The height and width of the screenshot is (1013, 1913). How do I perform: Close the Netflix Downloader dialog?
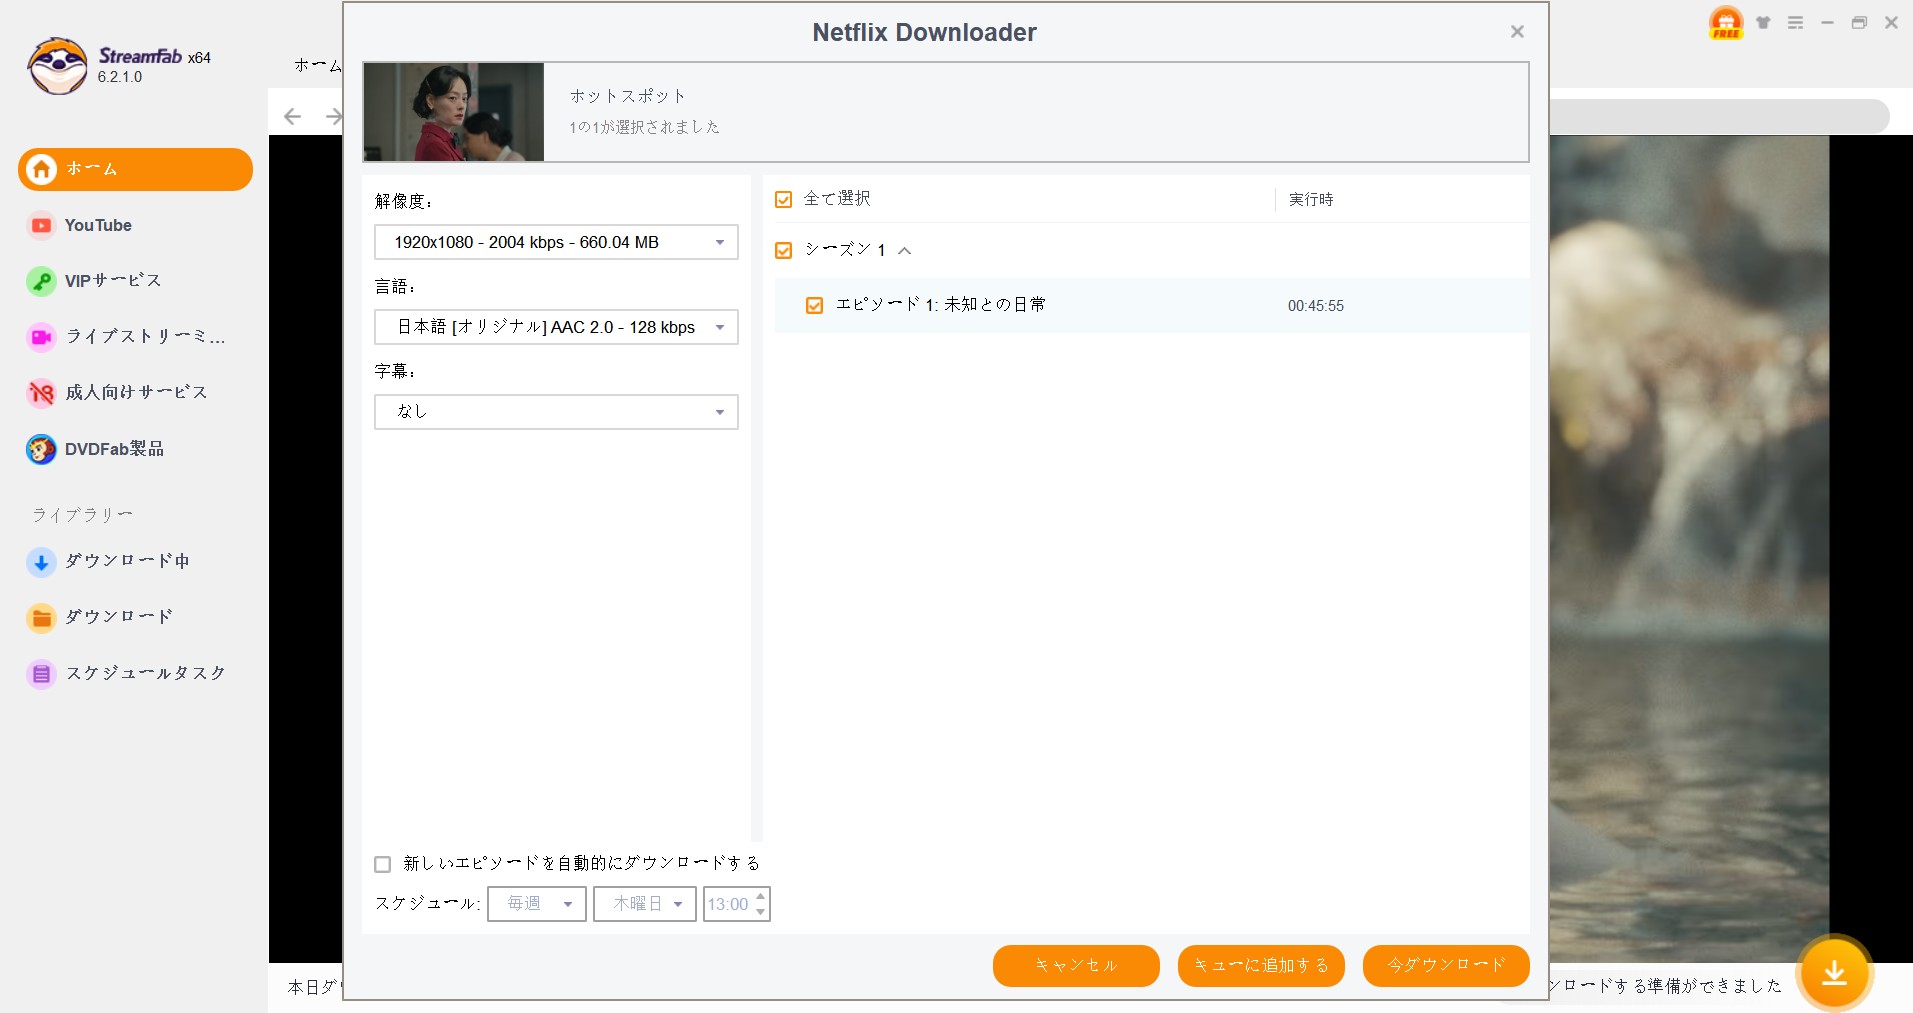1517,32
